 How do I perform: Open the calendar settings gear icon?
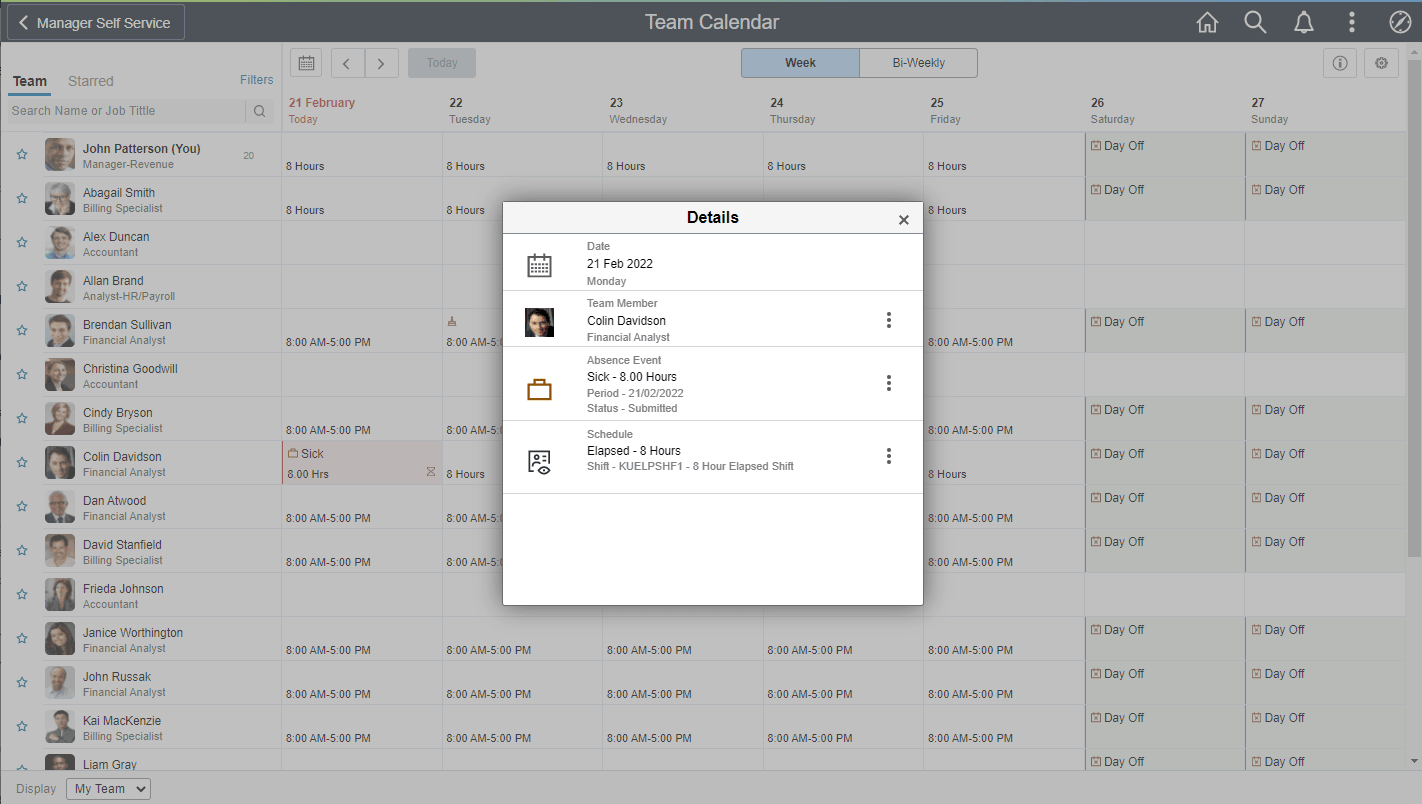click(x=1381, y=63)
